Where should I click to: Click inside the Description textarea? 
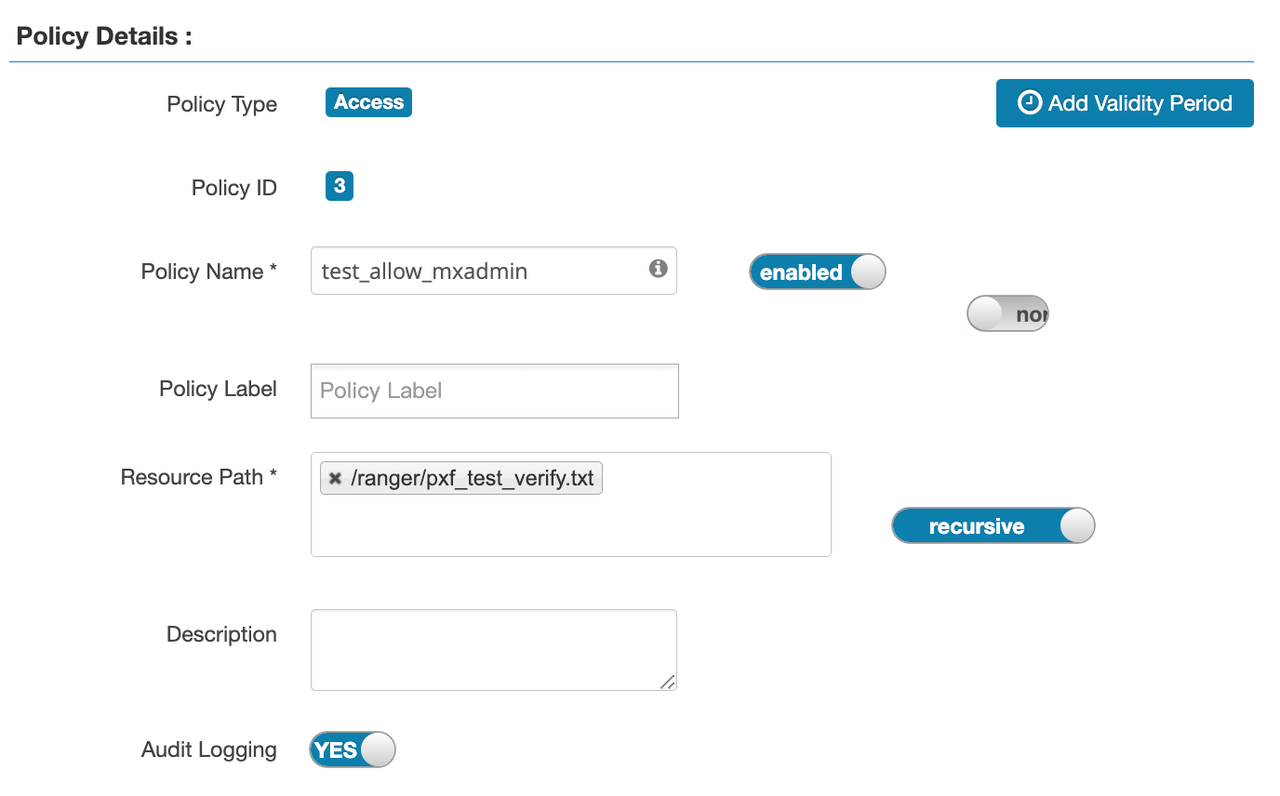click(494, 650)
